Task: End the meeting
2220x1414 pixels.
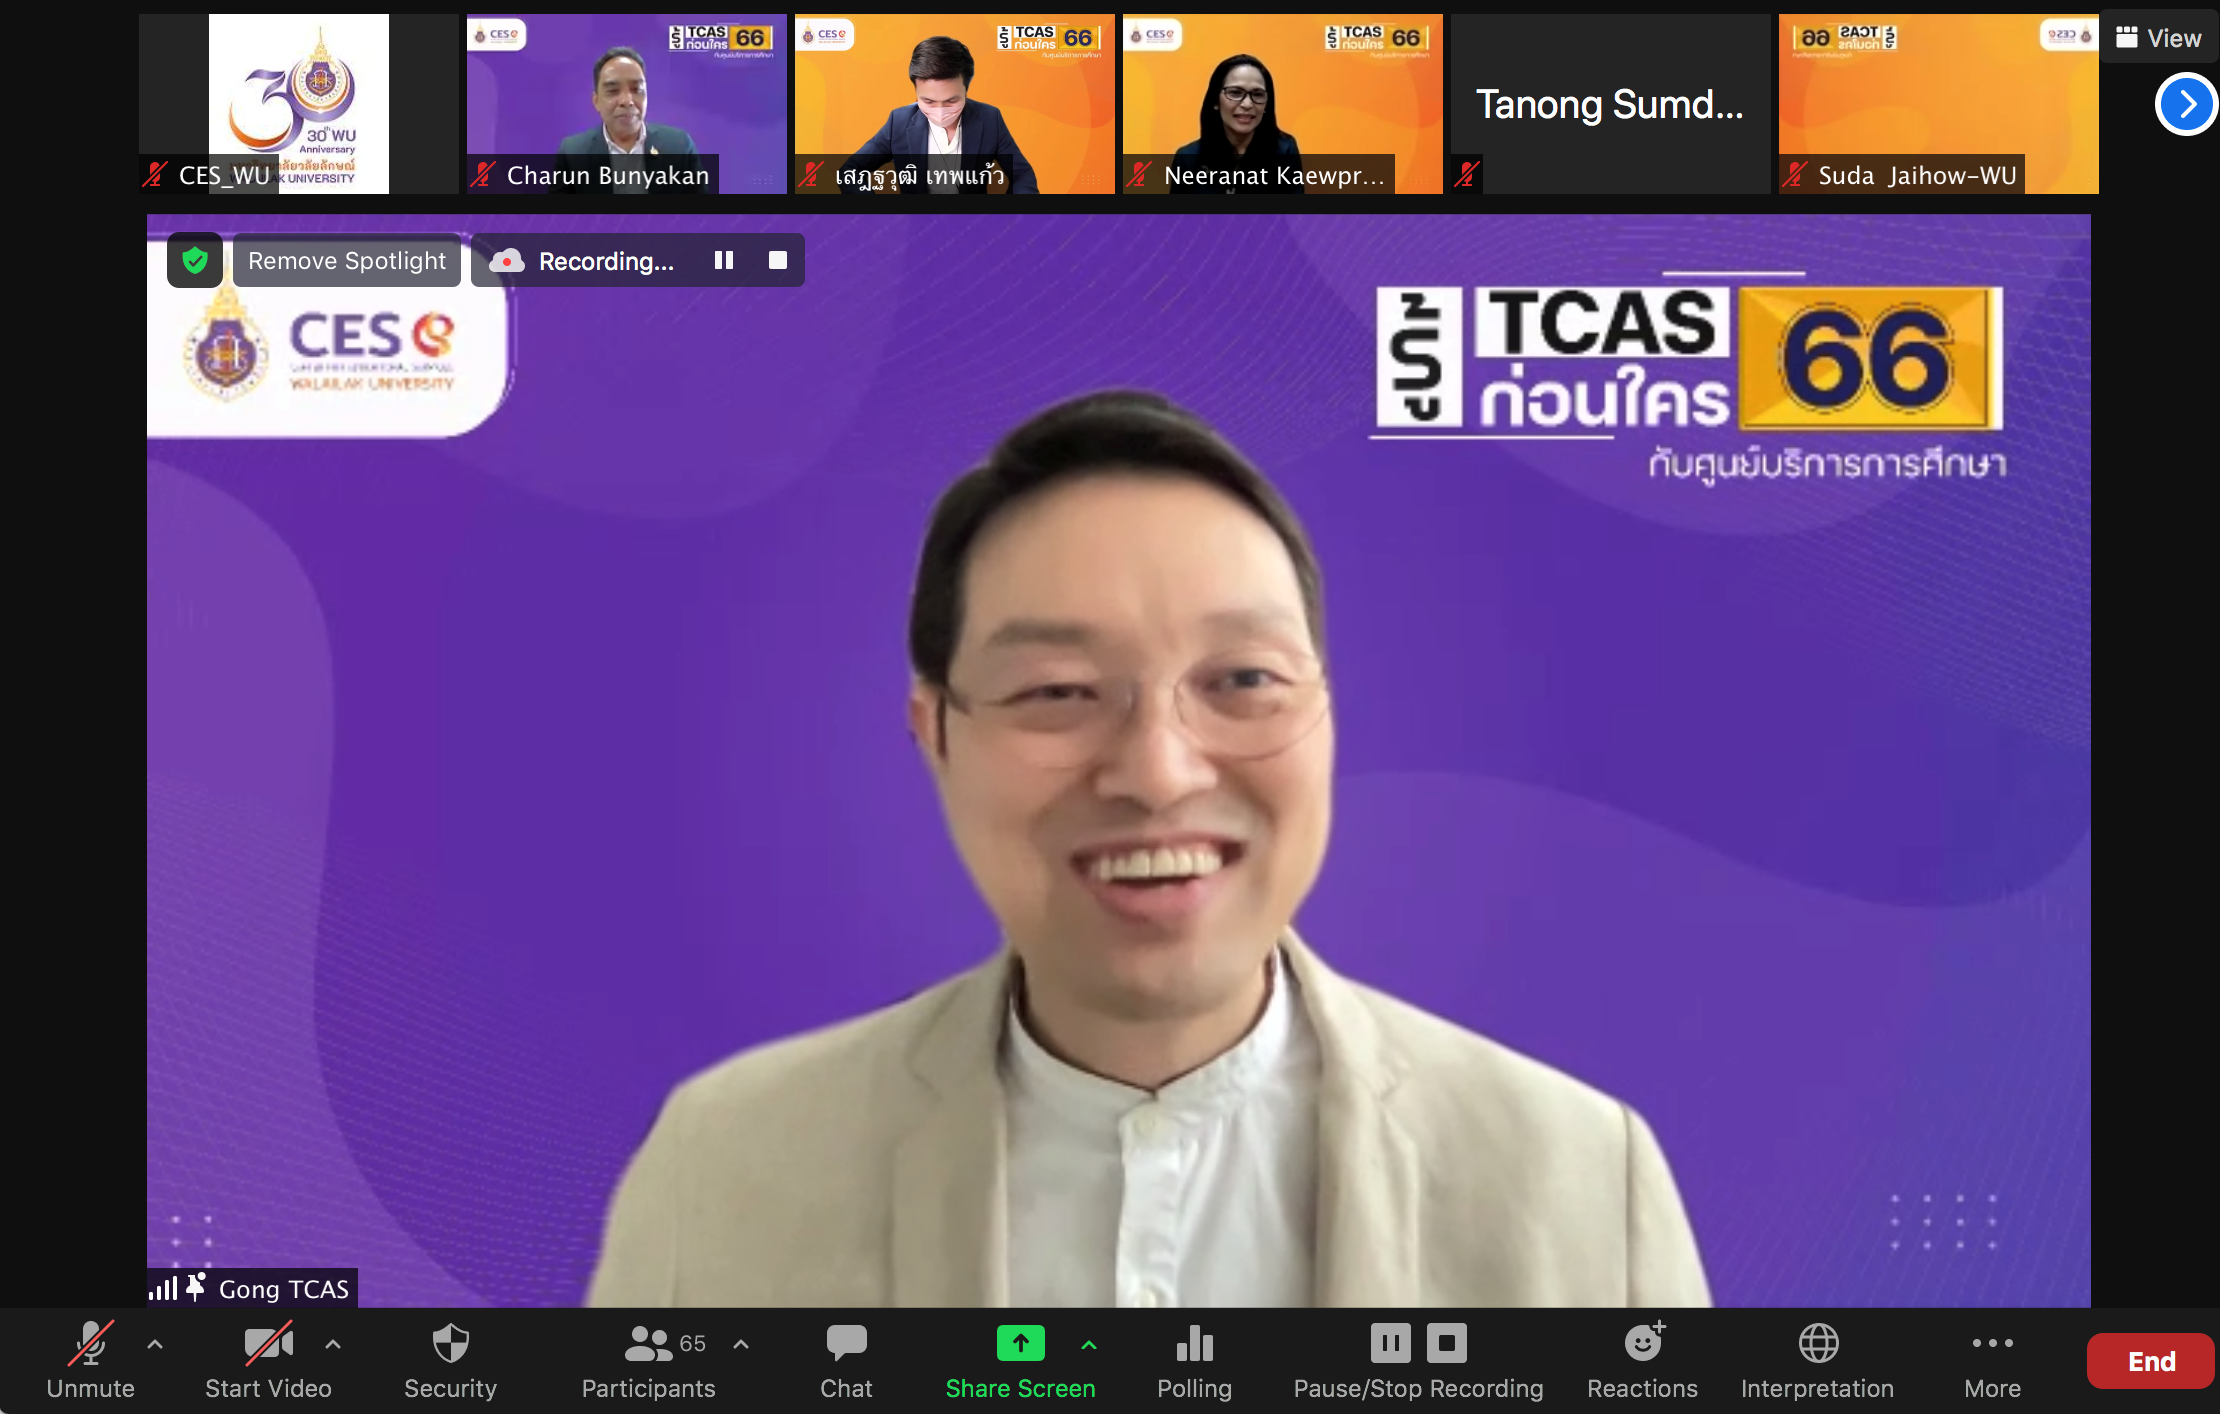Action: pos(2150,1361)
